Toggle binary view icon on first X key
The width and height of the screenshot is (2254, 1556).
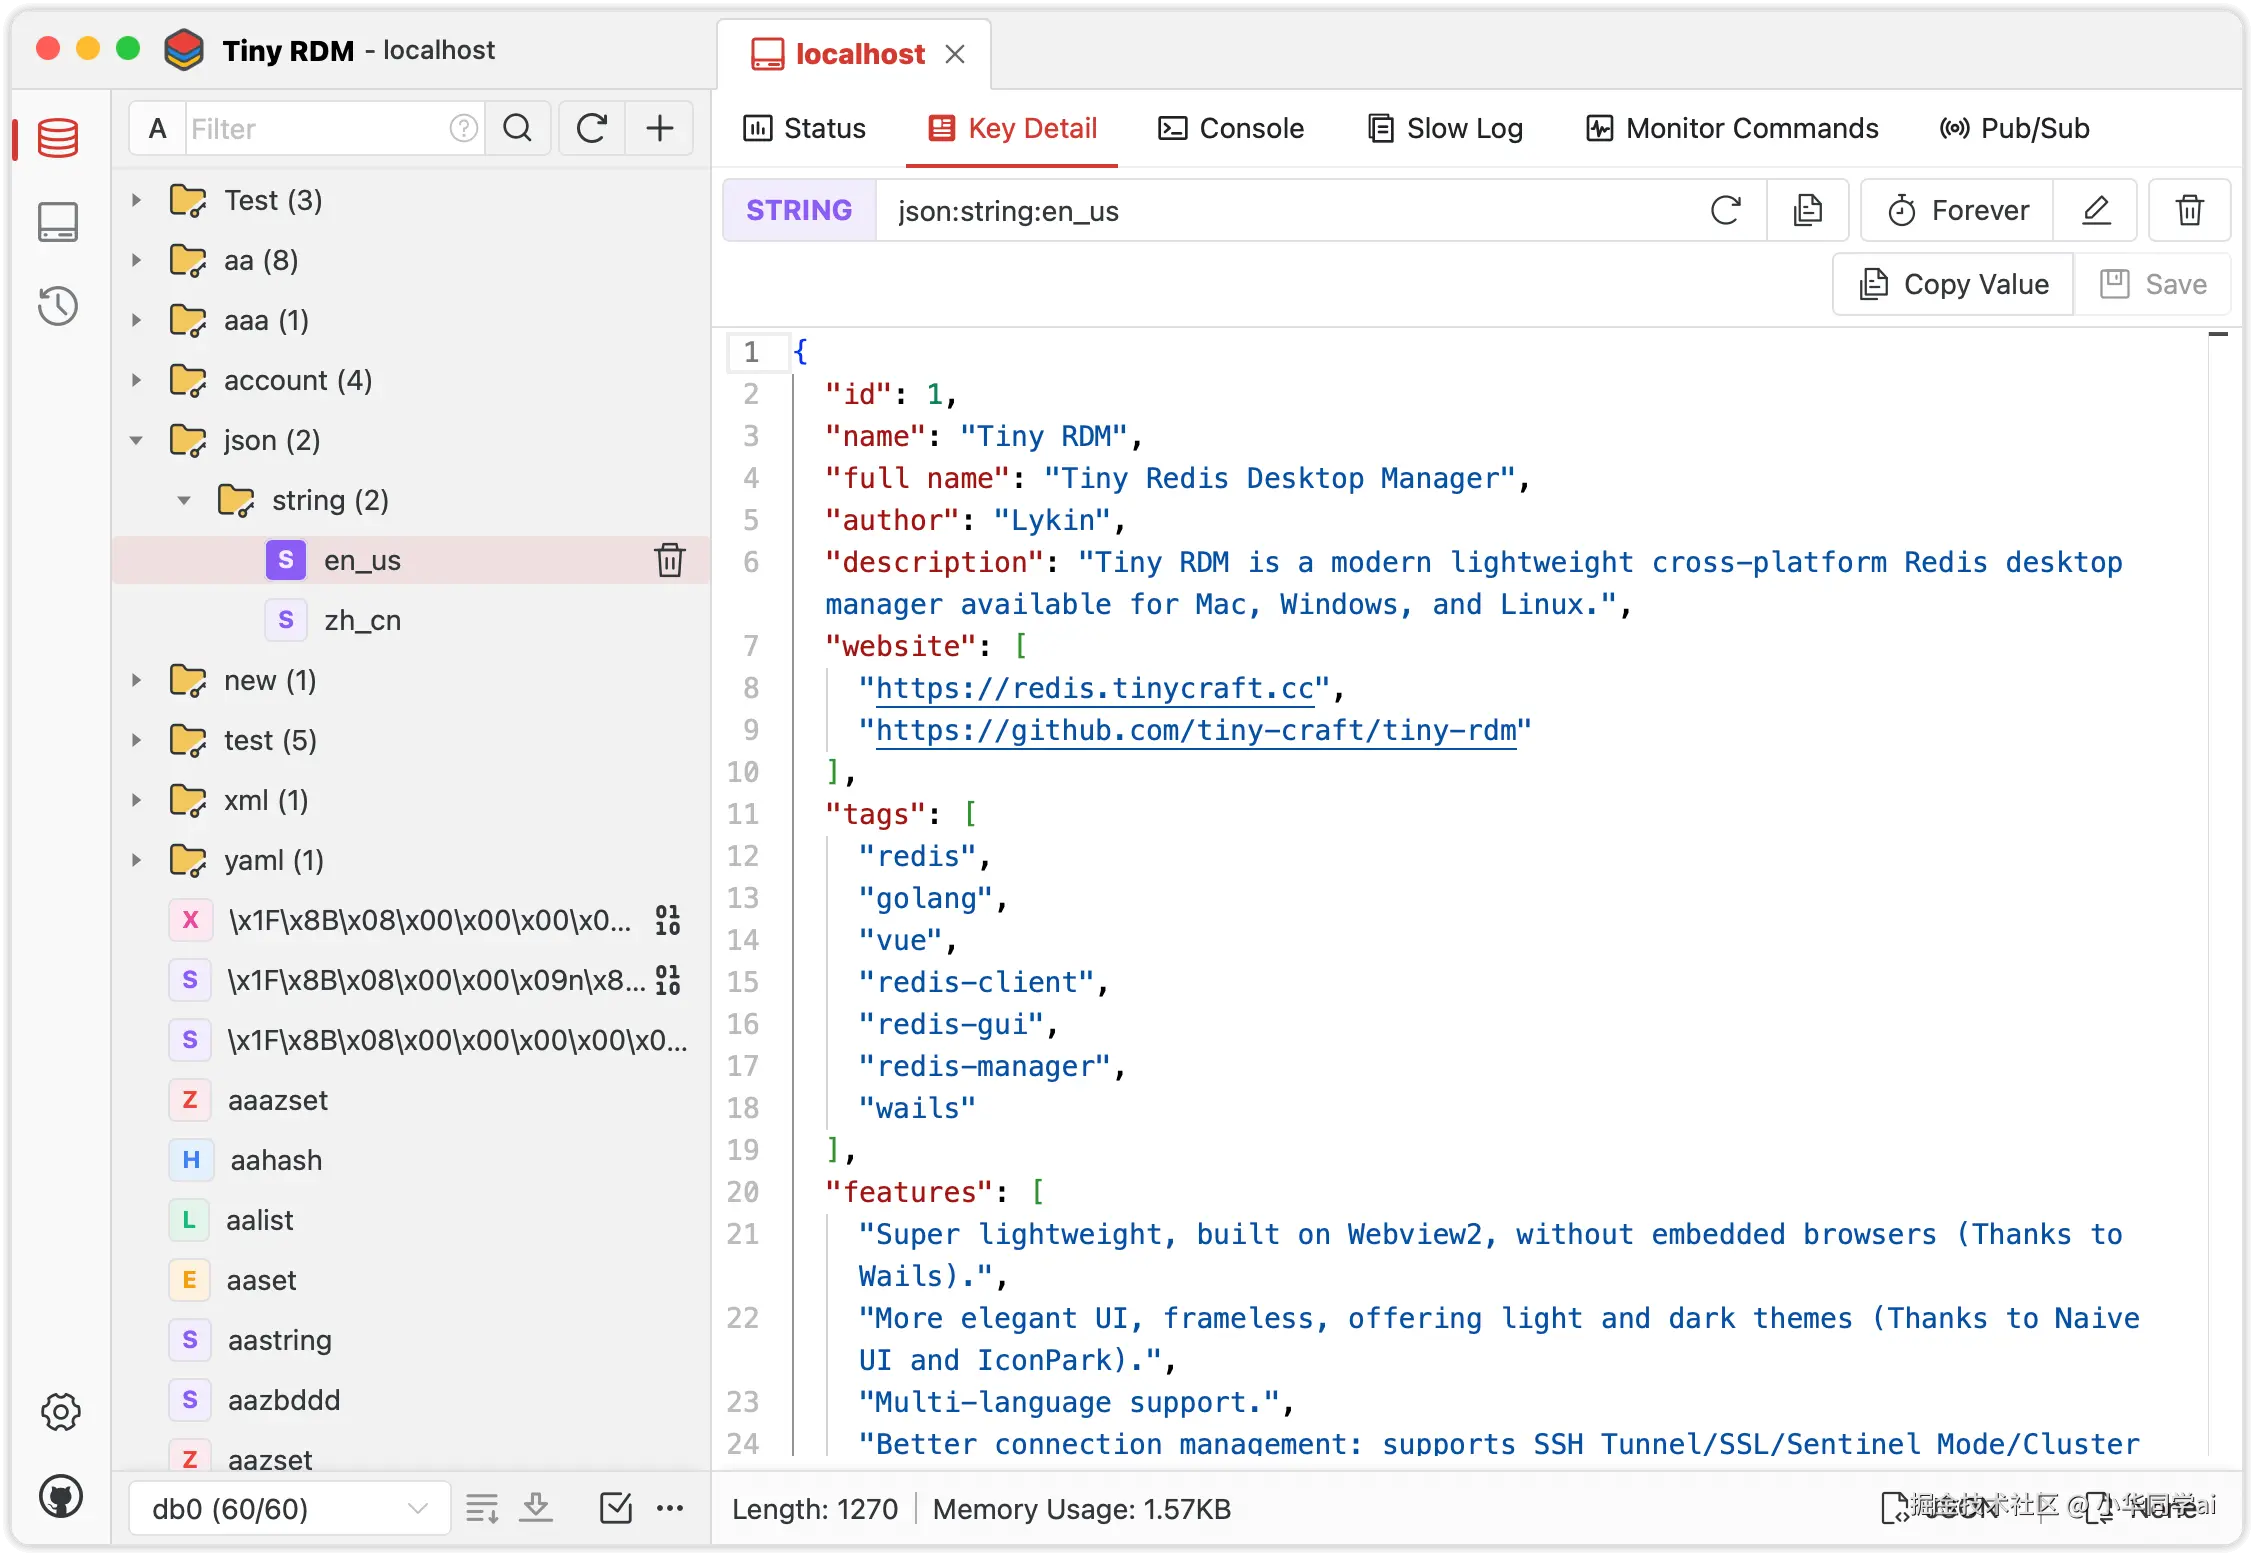667,920
